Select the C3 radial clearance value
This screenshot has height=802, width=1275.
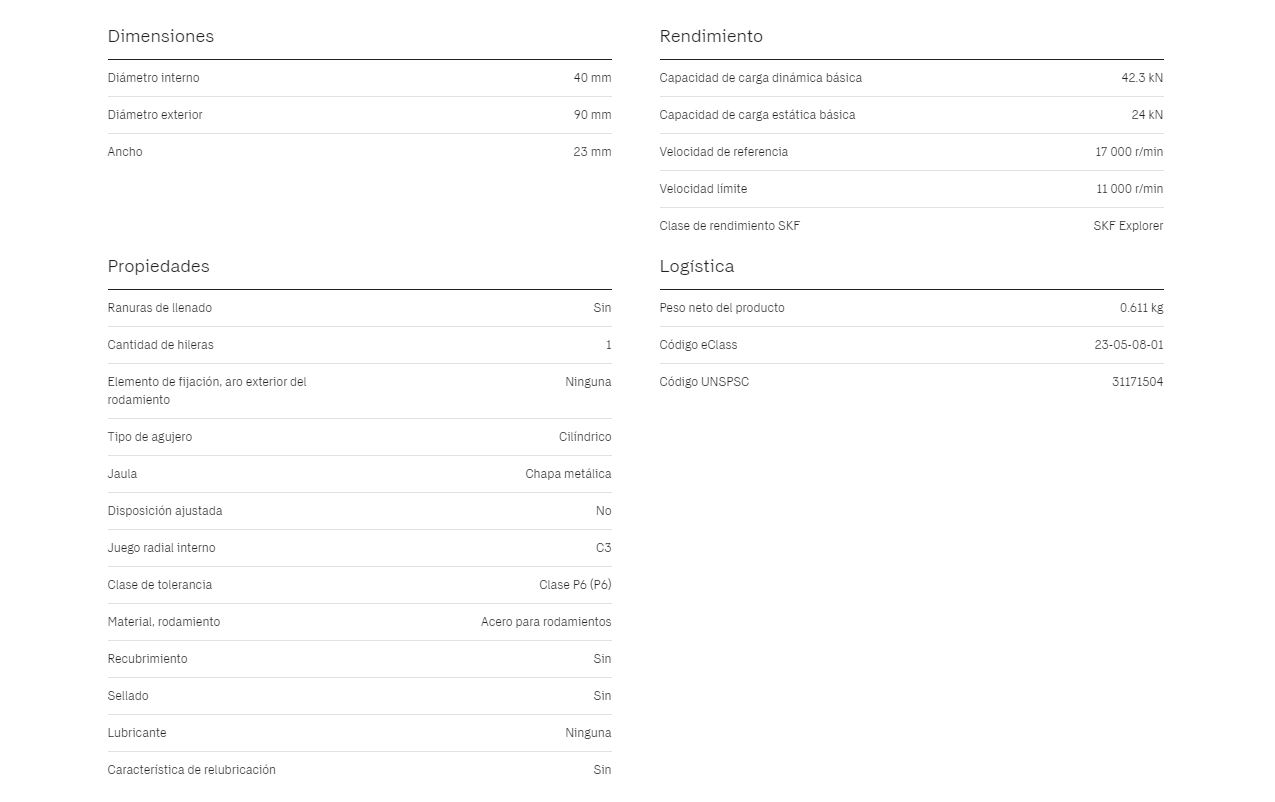click(x=603, y=548)
